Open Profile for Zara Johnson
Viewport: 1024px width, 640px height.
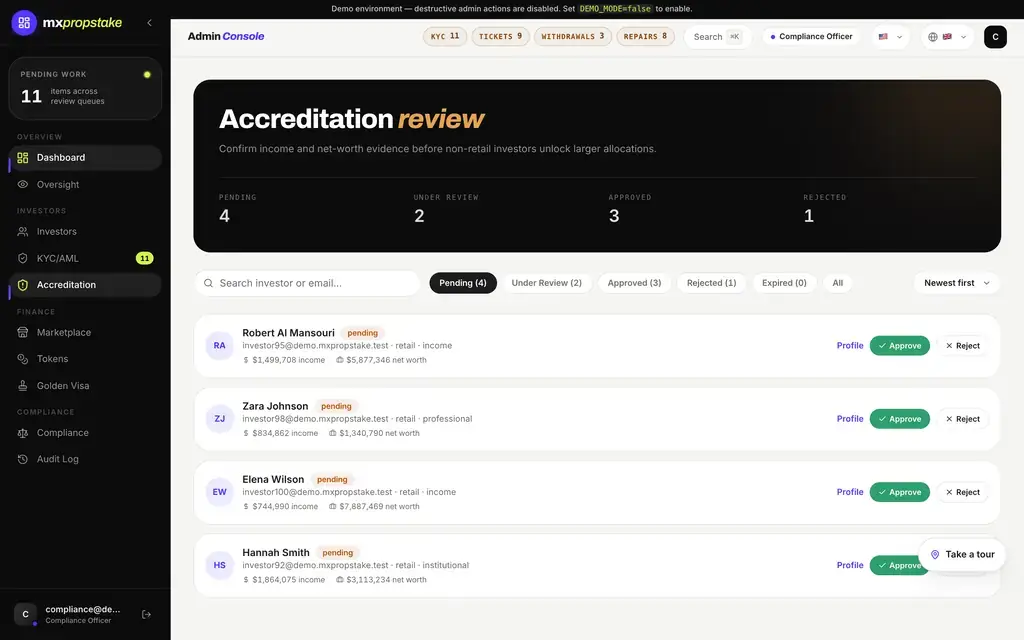click(850, 419)
